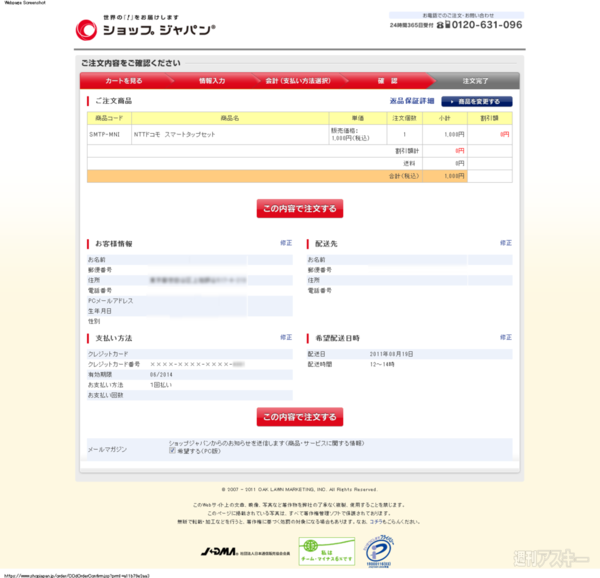The width and height of the screenshot is (600, 578).
Task: Click the ご注文内容をご確認ください heading
Action: point(130,63)
